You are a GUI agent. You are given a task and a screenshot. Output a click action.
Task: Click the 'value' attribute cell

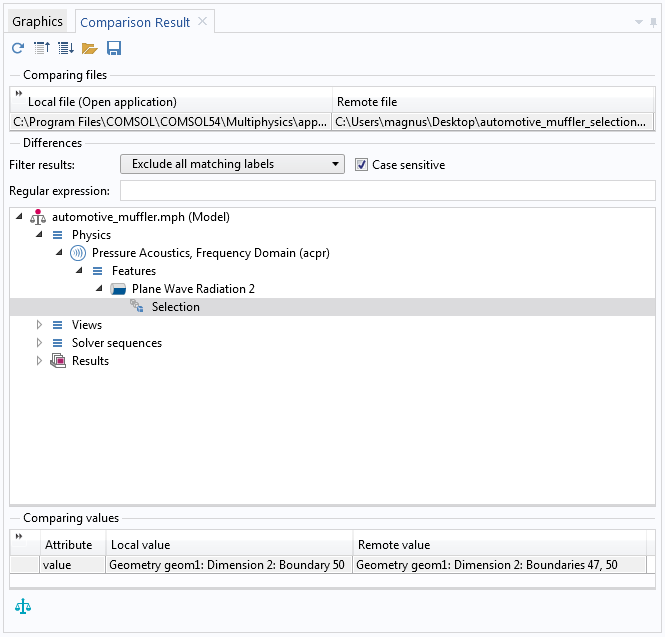point(73,565)
